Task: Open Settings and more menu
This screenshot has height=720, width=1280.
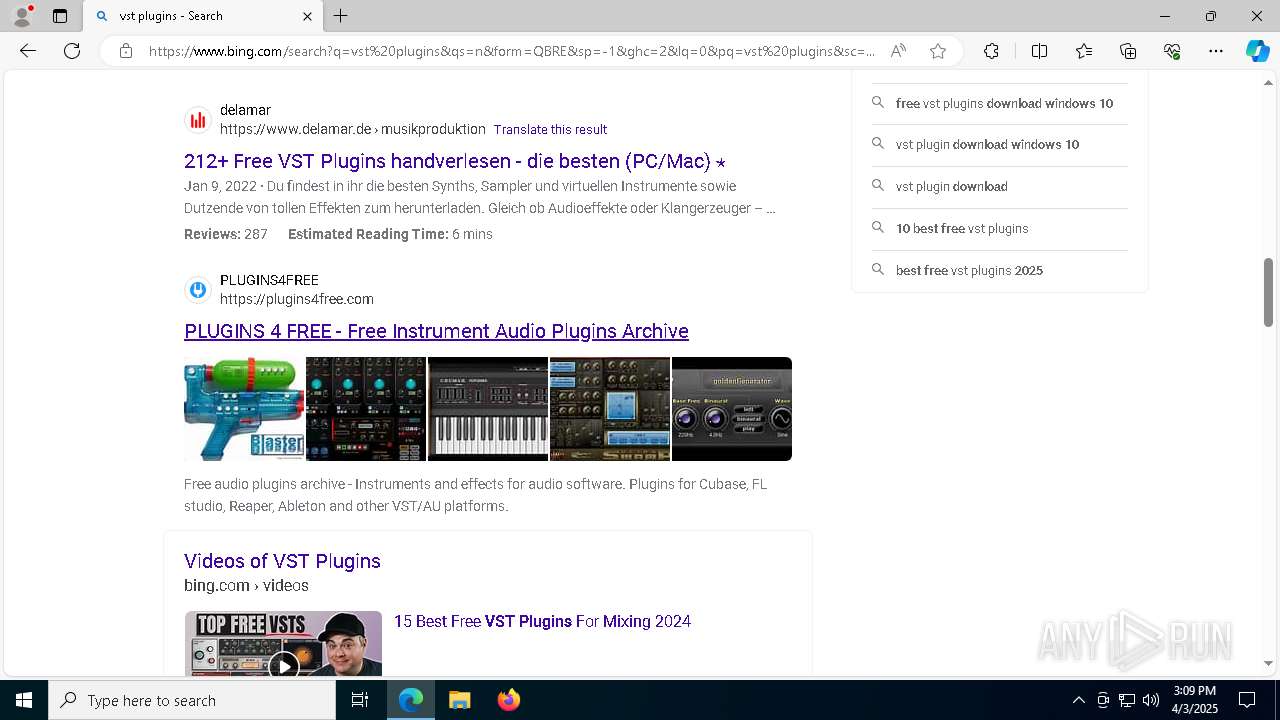Action: [1216, 51]
